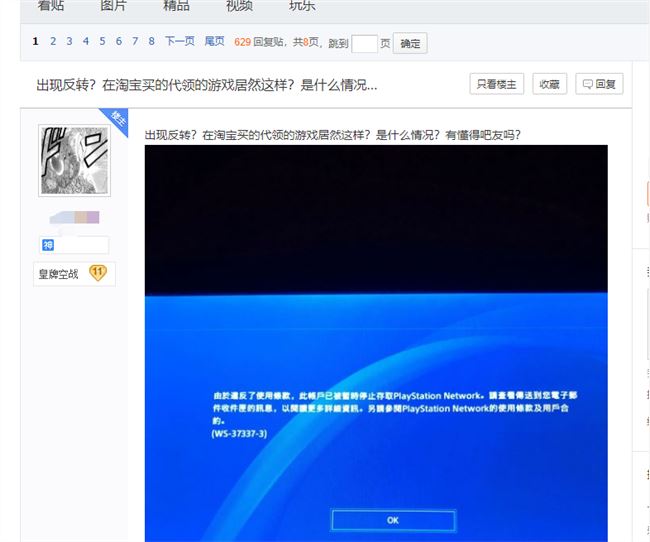
Task: Go to page 5 of the thread
Action: [x=102, y=41]
